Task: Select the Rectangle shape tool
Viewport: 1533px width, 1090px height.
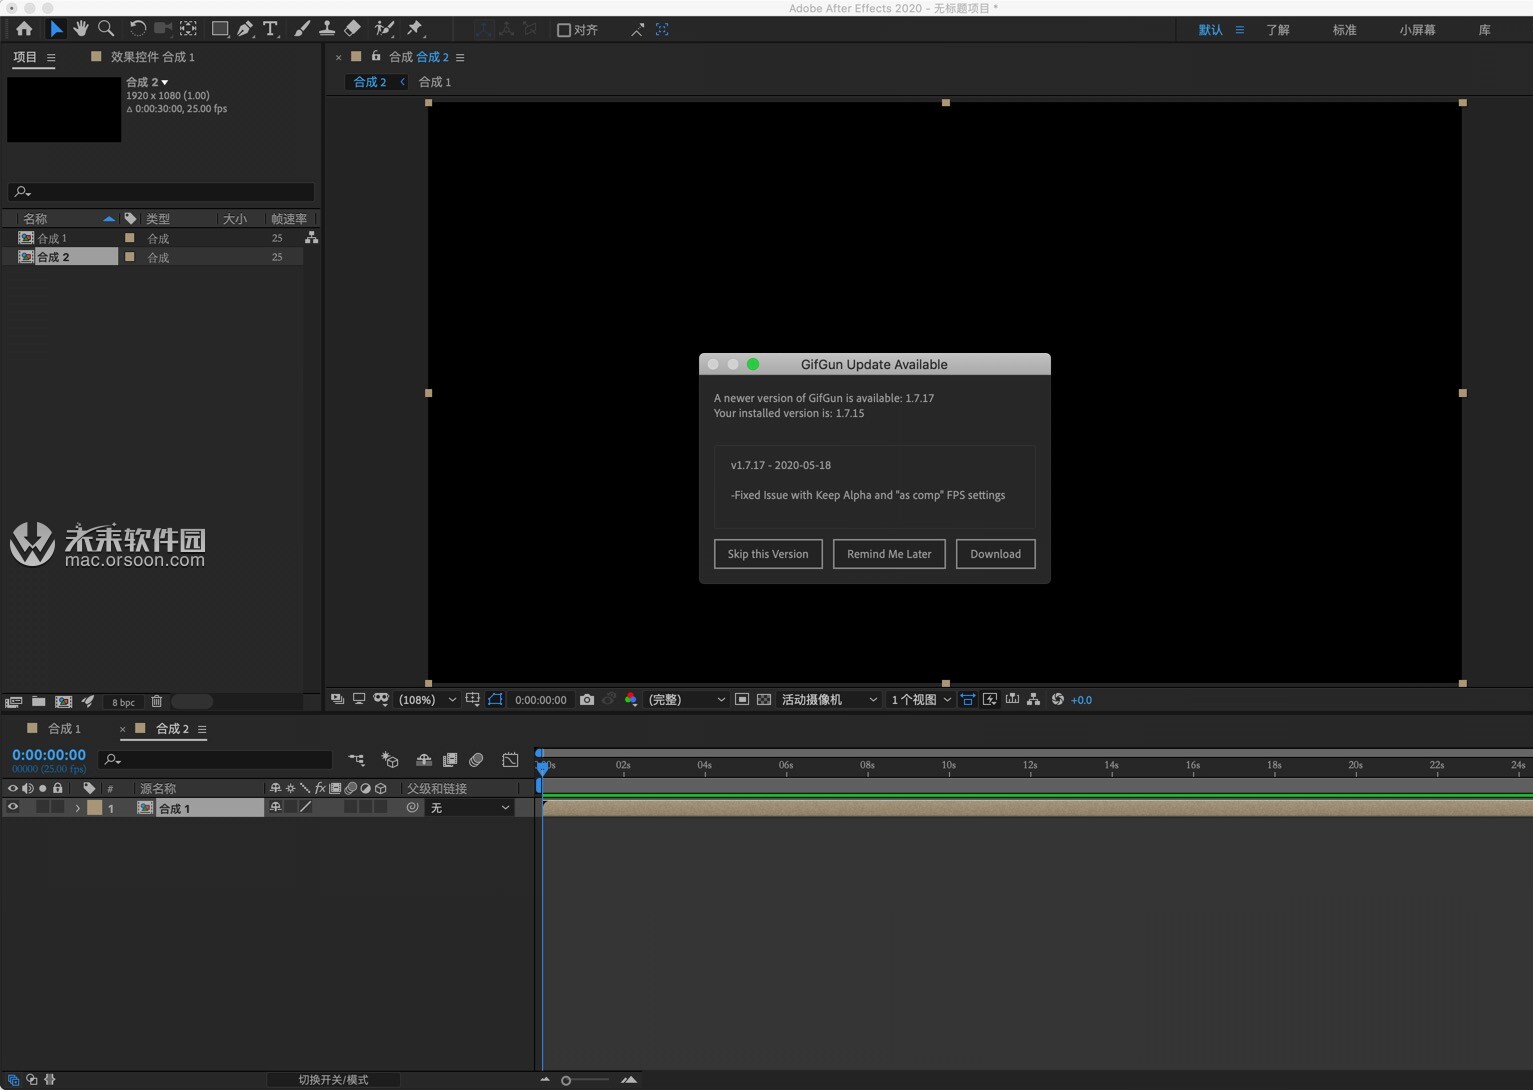Action: click(x=219, y=29)
